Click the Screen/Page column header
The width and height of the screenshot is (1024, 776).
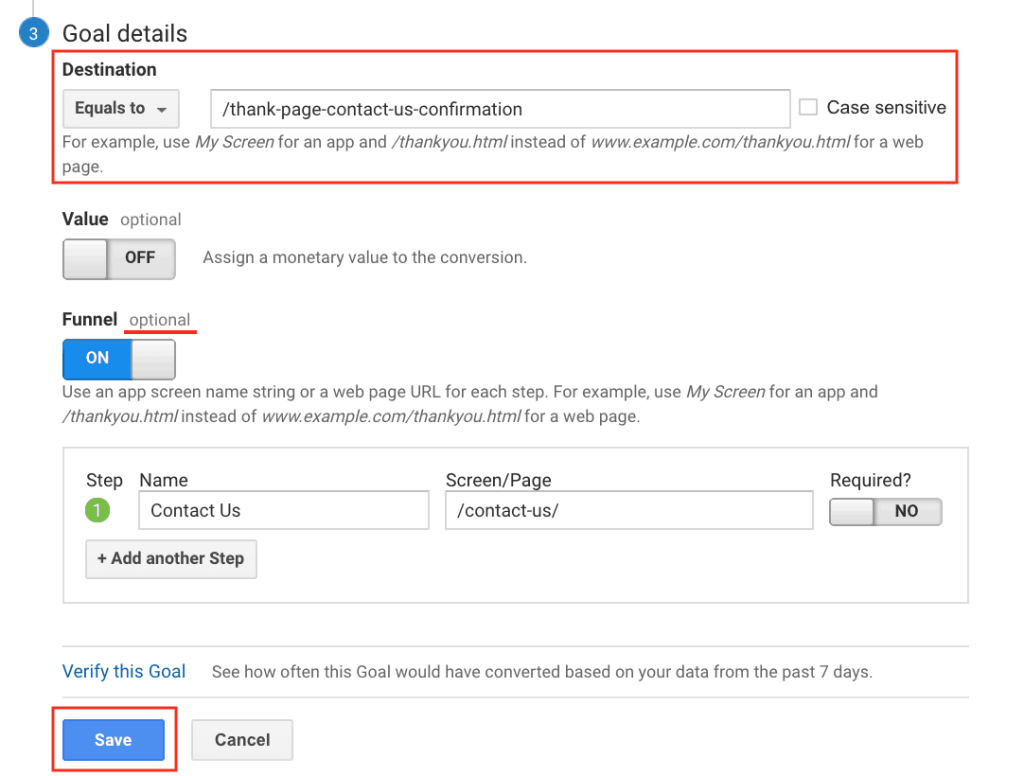[498, 480]
